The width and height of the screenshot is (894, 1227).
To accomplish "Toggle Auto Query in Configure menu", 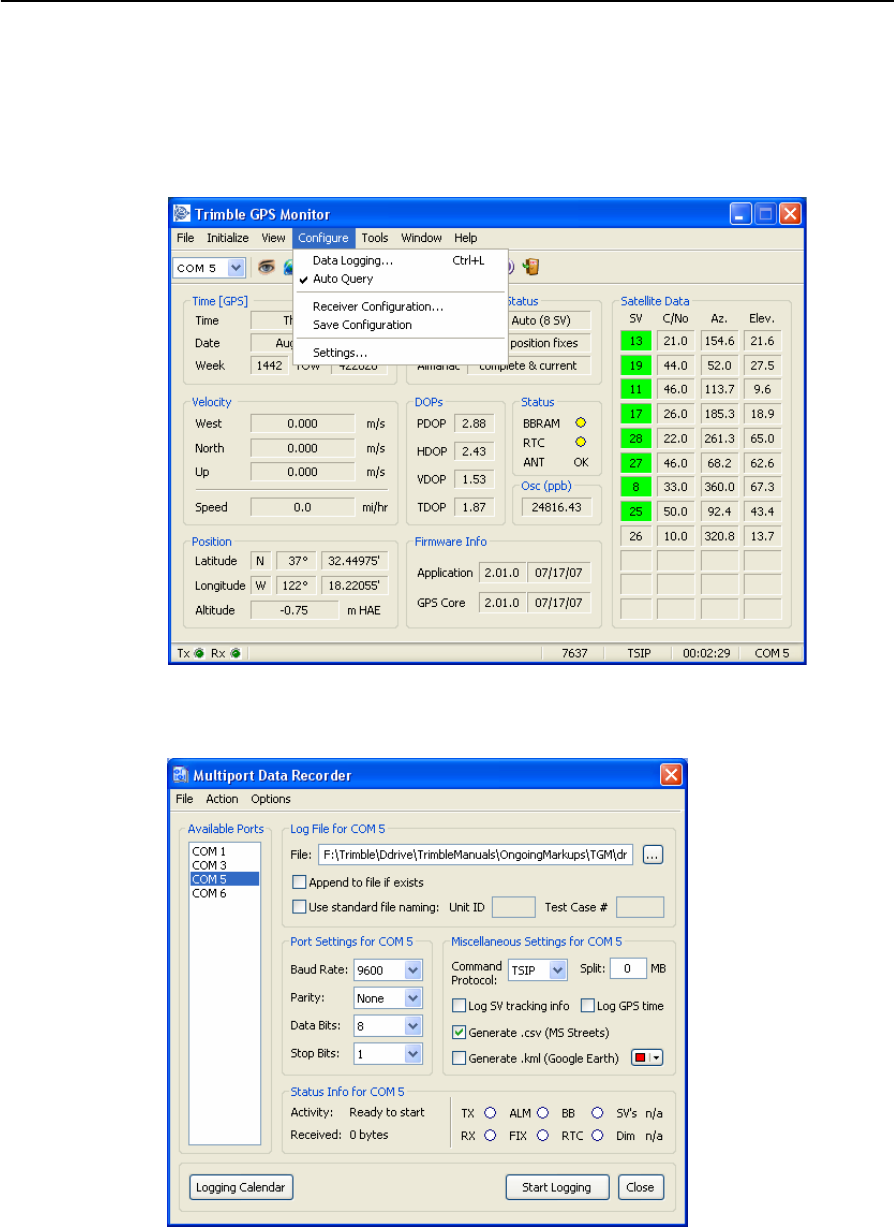I will click(x=343, y=279).
